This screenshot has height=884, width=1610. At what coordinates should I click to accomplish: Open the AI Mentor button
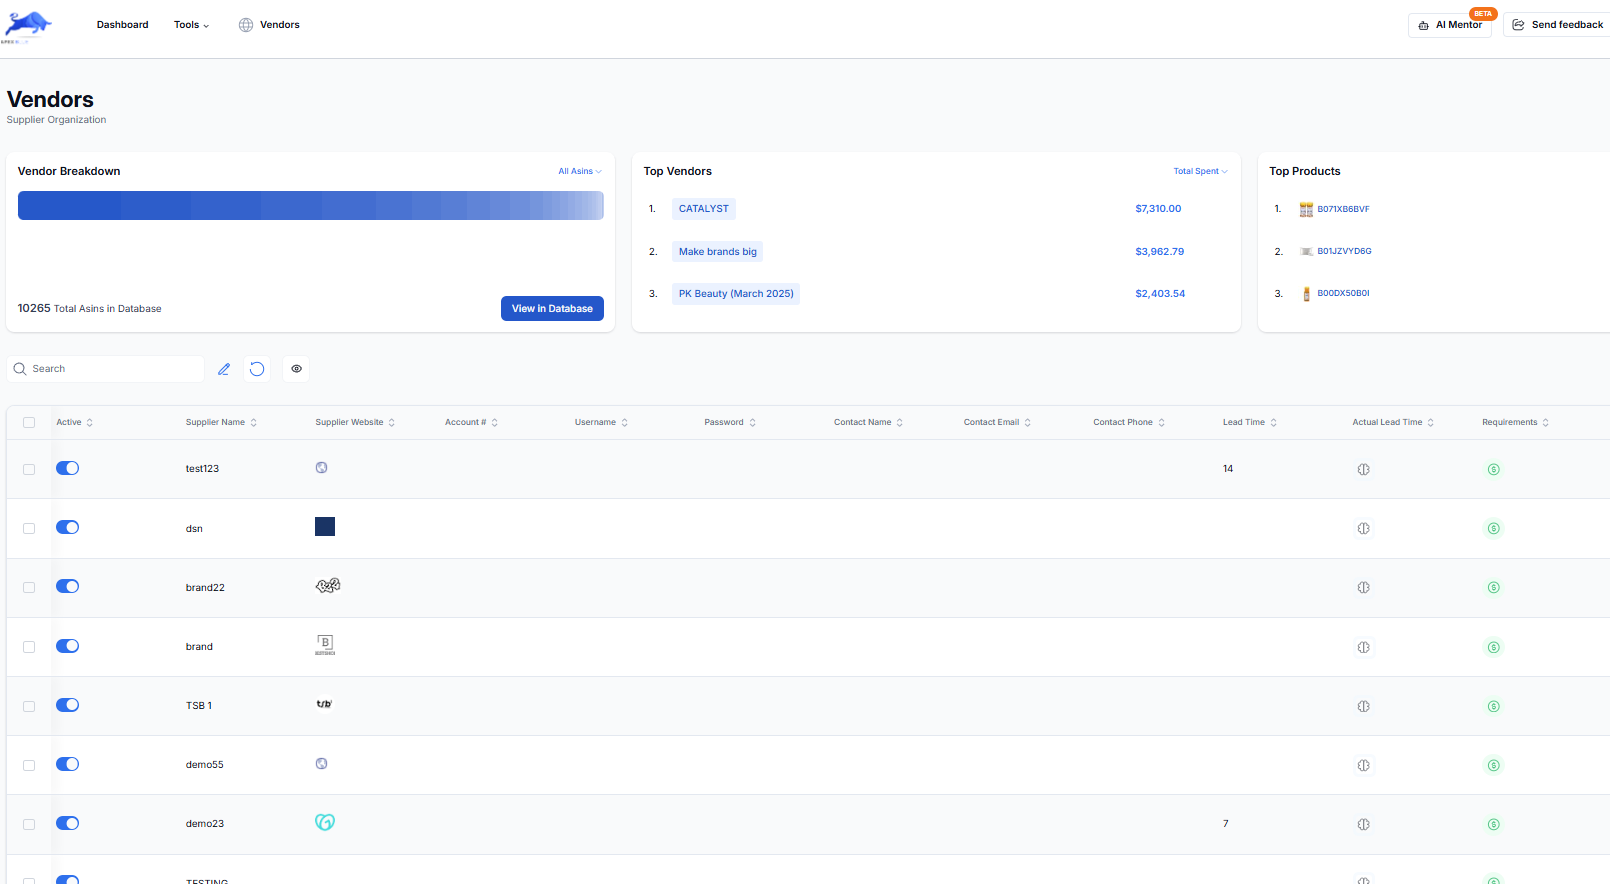1450,25
